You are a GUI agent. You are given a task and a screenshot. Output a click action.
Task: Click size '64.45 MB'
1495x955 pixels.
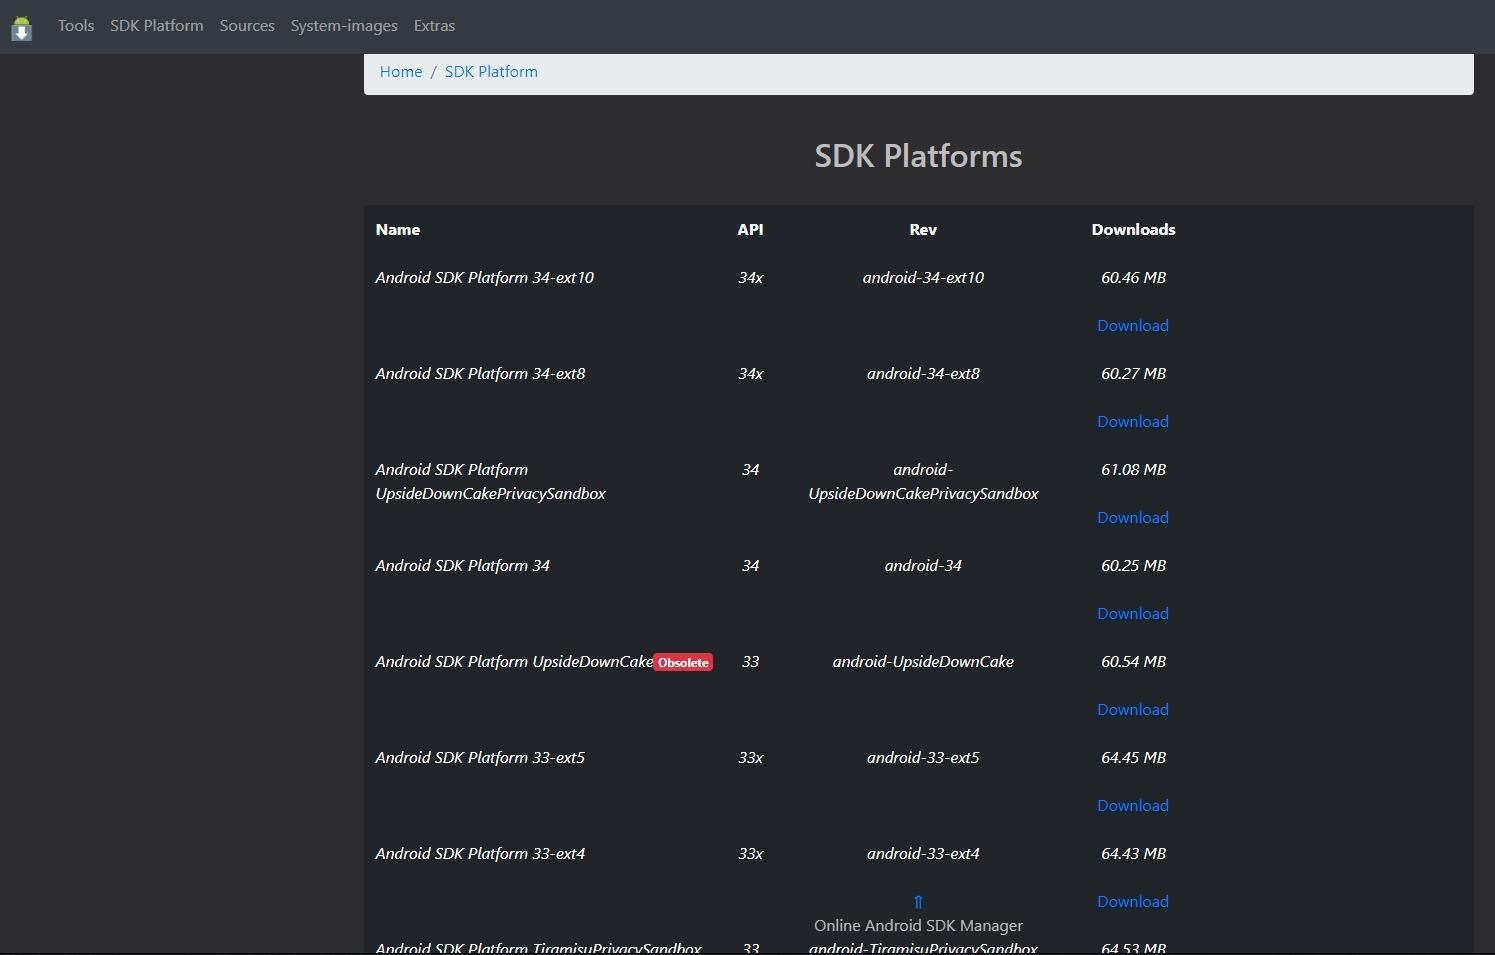(1133, 758)
